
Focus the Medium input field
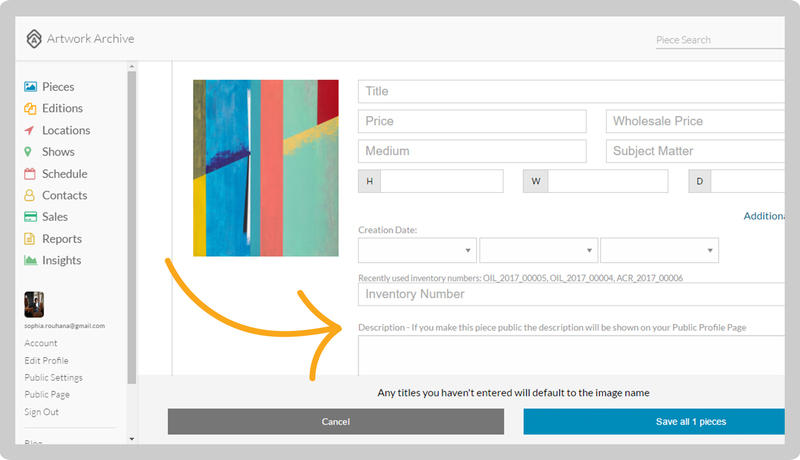pos(472,151)
